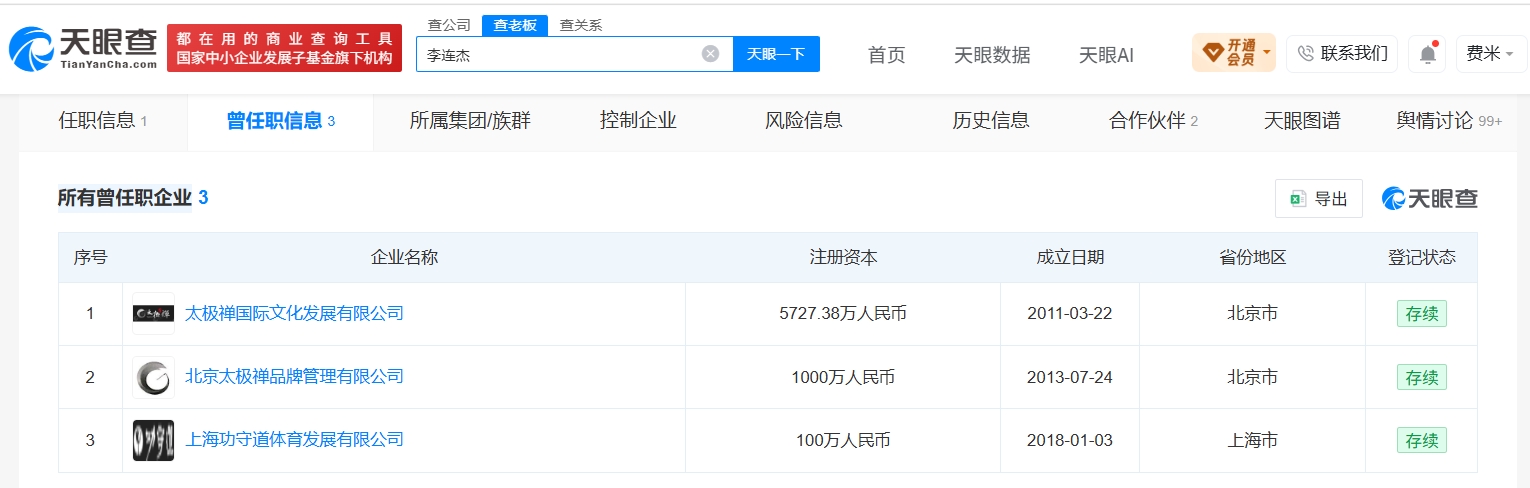Click the 上海功守道体育 company logo thumbnail
The image size is (1530, 488).
click(153, 440)
